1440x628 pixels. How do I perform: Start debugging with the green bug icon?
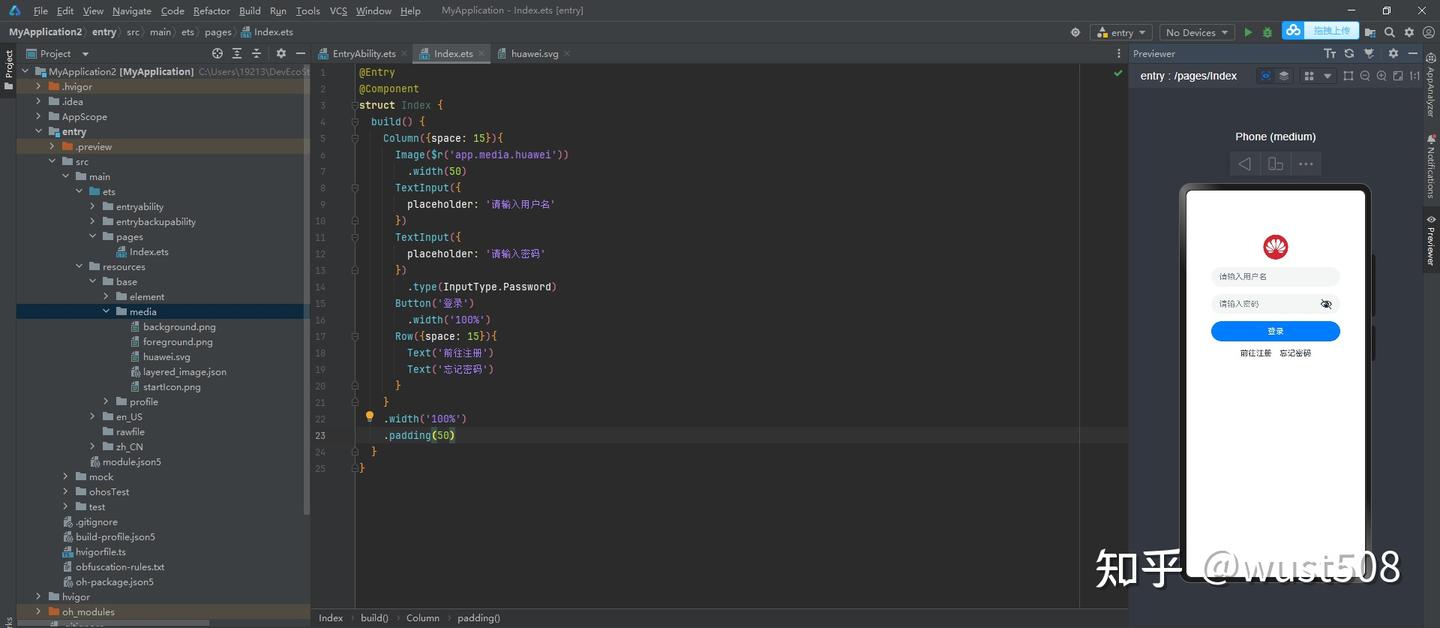tap(1267, 32)
